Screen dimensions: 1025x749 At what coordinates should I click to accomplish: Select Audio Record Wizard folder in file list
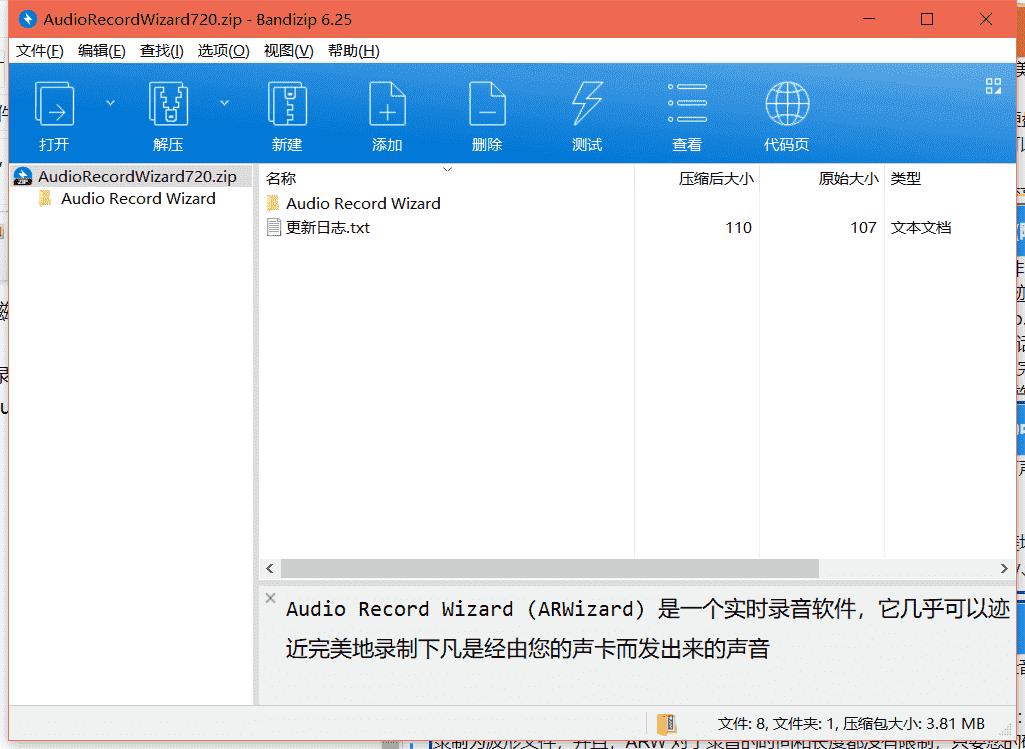pyautogui.click(x=363, y=203)
